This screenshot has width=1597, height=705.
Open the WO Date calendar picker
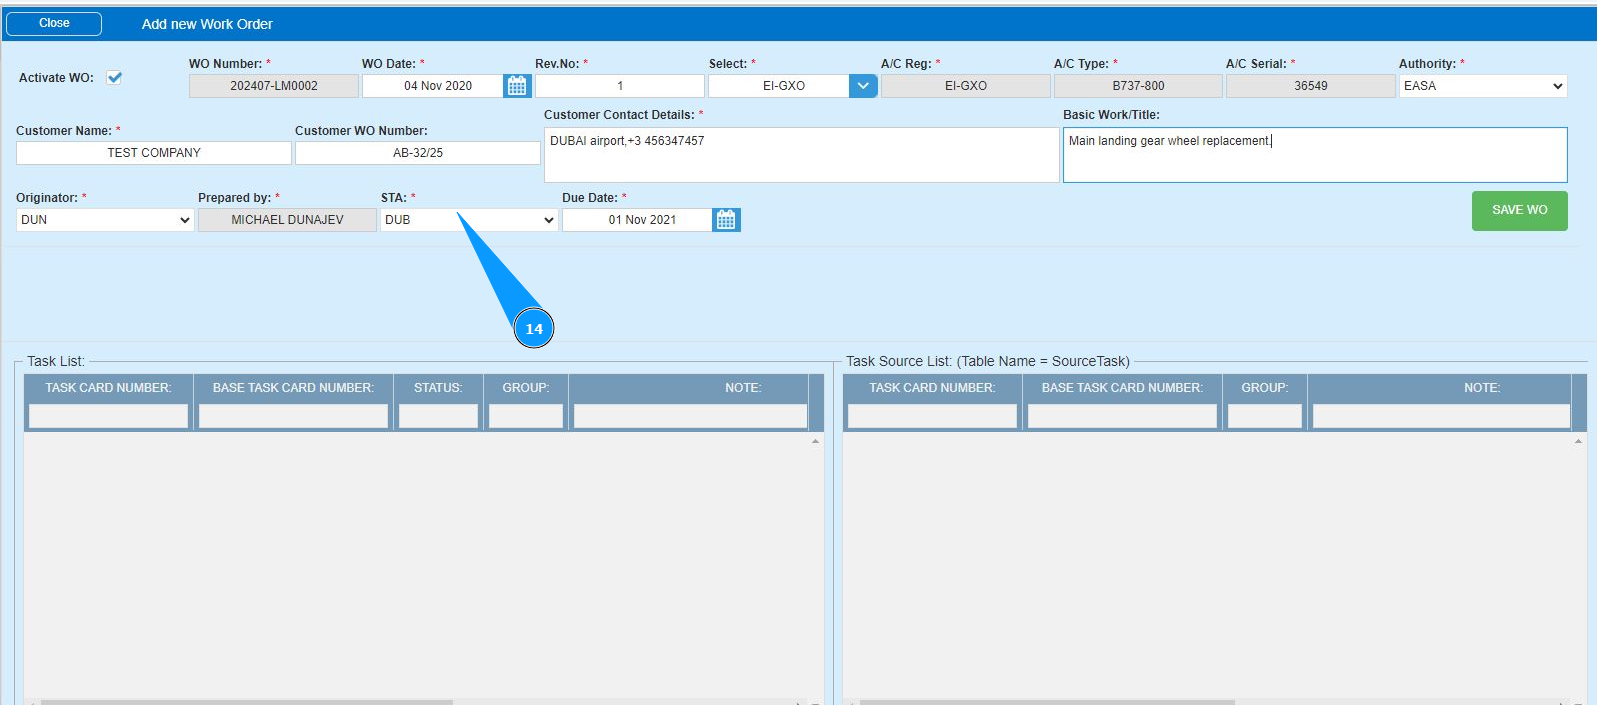[x=517, y=86]
